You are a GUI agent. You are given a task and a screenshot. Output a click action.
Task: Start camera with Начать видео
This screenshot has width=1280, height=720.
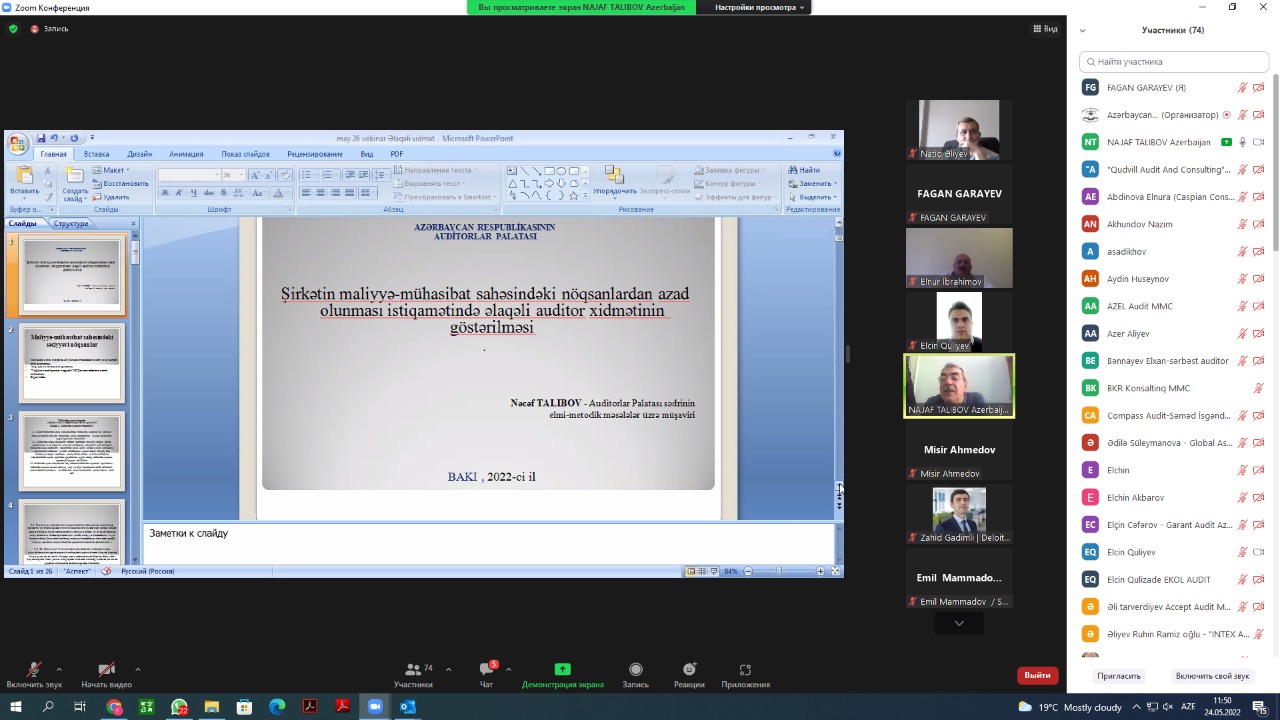(x=106, y=671)
